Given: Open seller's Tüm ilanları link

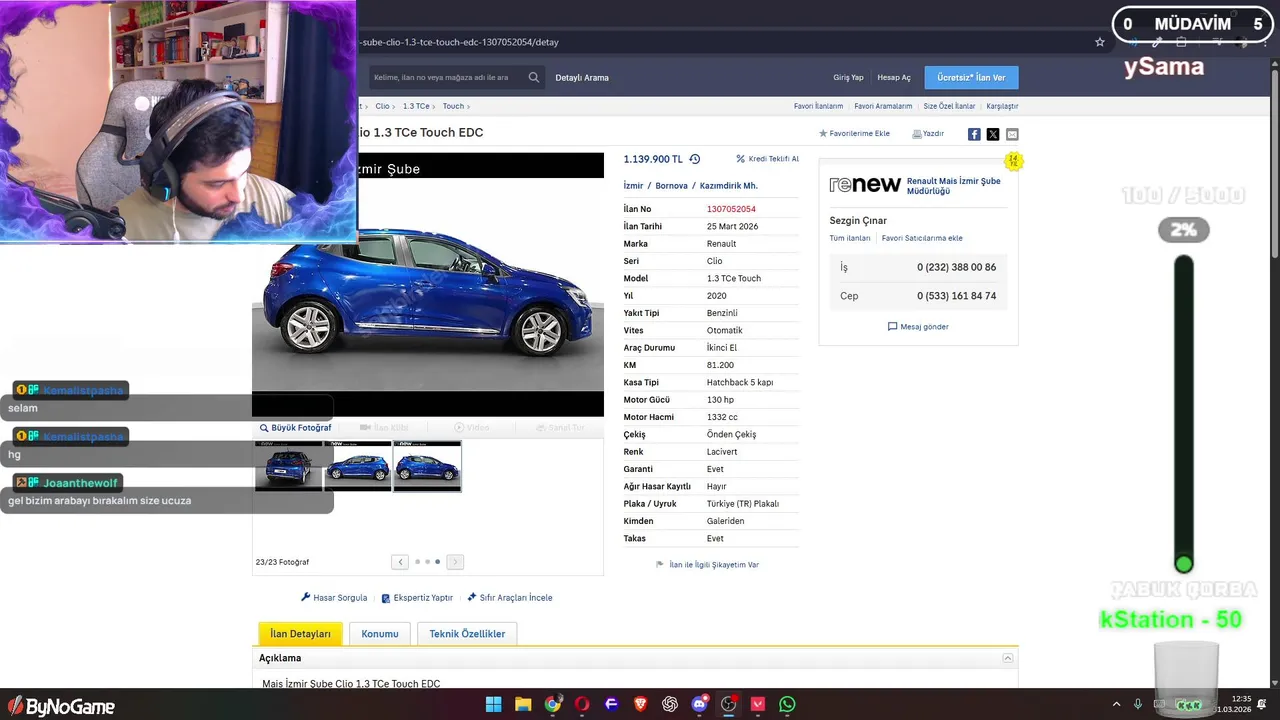Looking at the screenshot, I should (850, 238).
